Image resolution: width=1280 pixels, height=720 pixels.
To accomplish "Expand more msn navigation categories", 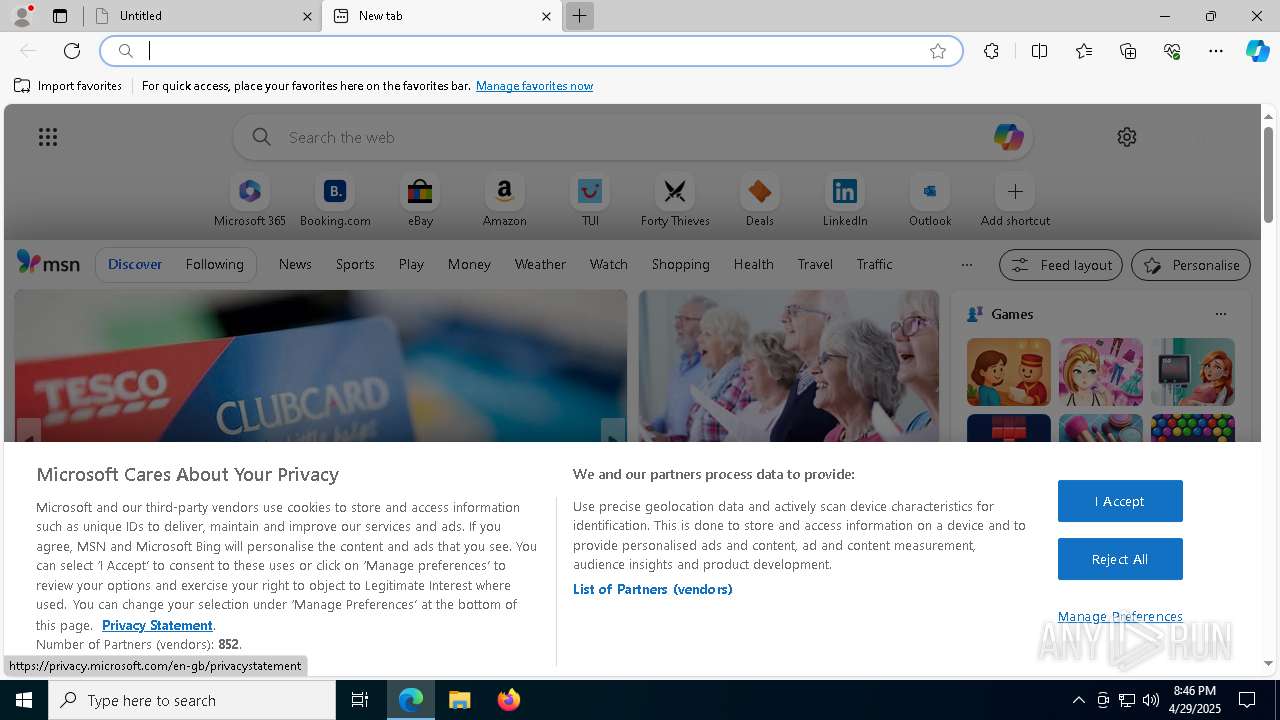I will point(966,265).
